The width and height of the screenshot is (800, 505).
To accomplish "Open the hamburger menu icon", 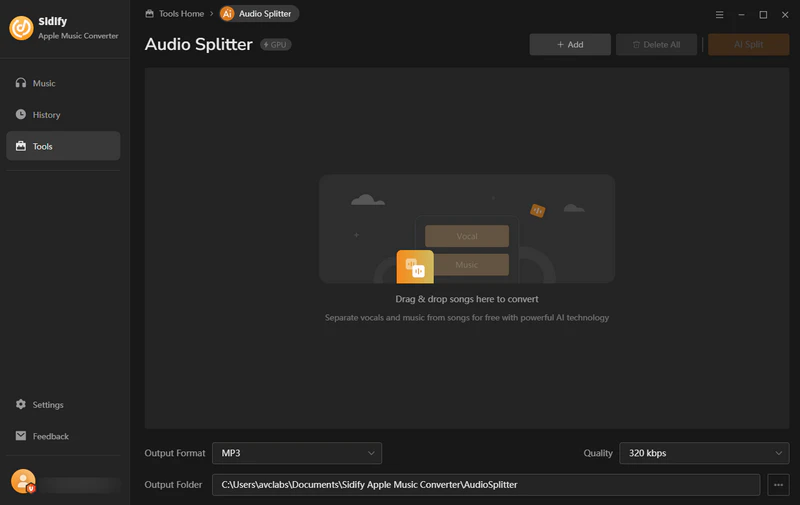I will [x=719, y=15].
